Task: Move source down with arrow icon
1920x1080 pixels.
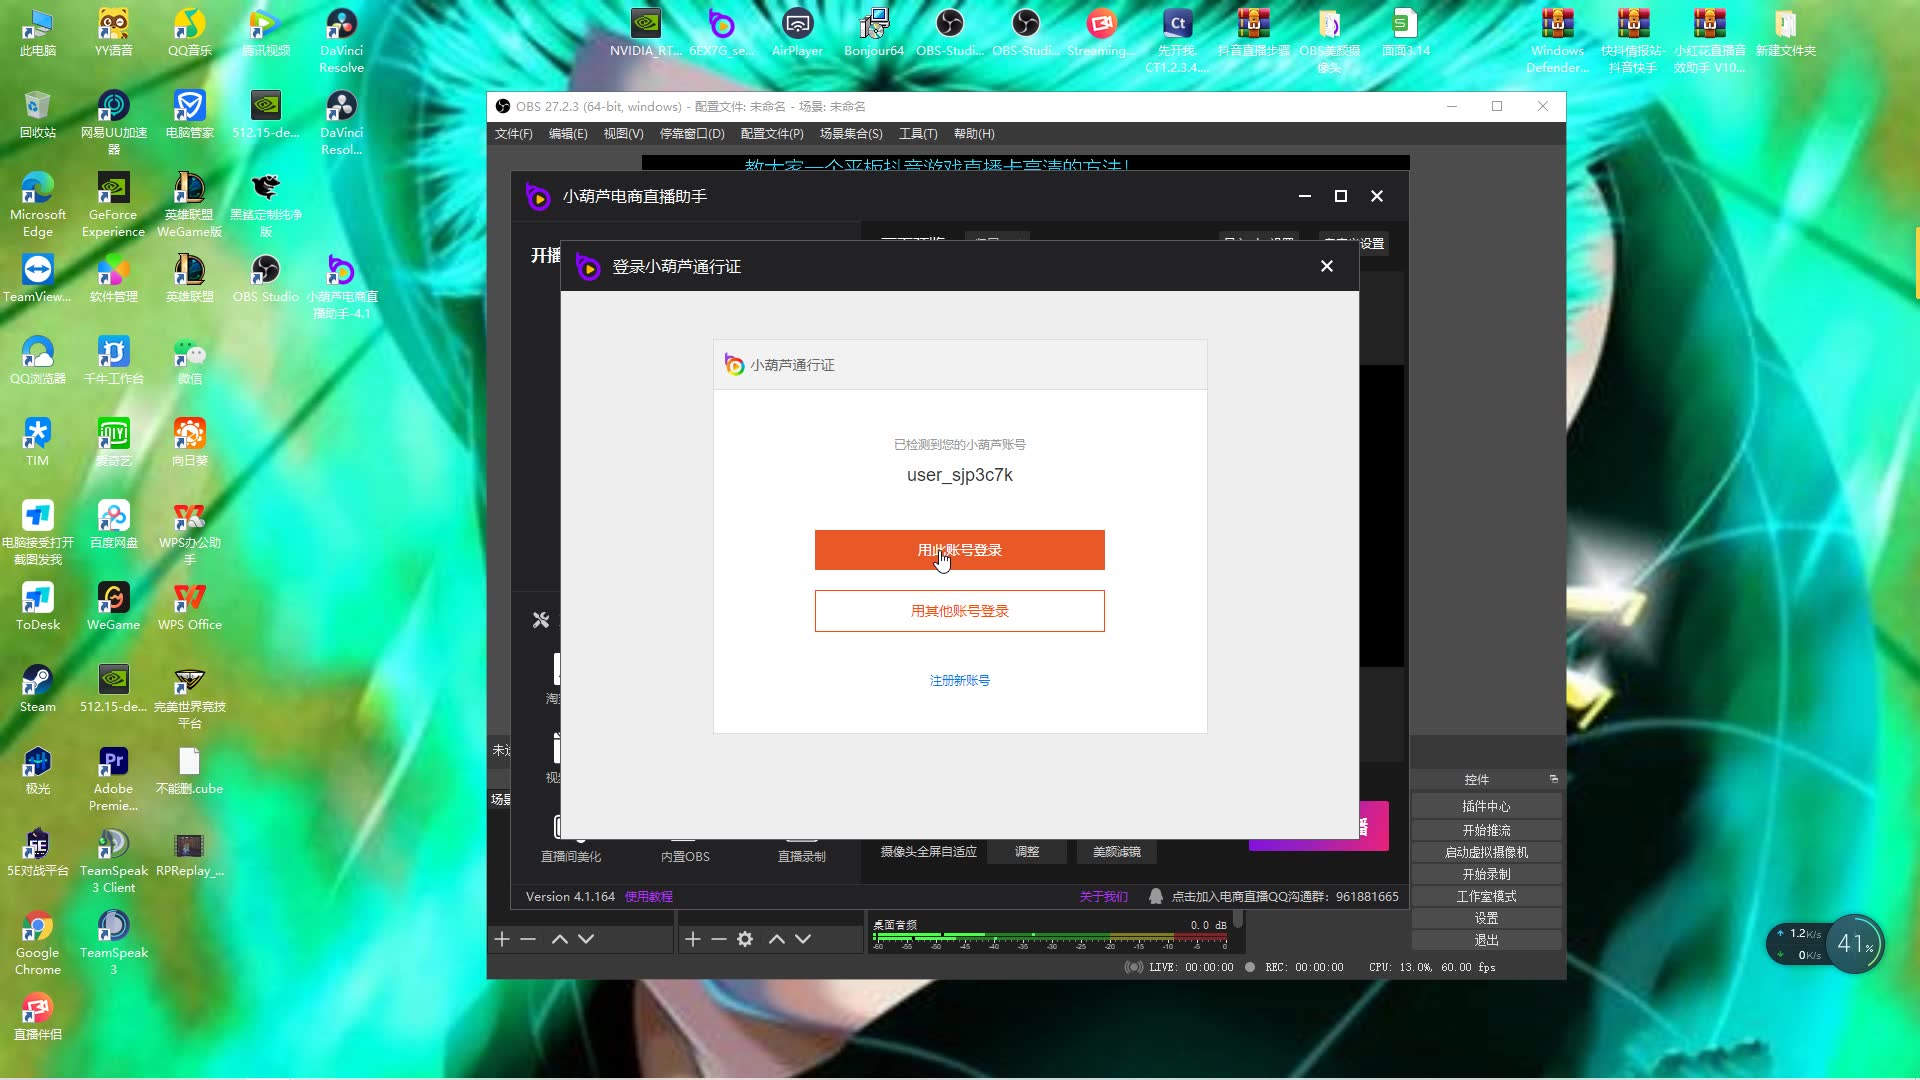Action: (803, 939)
